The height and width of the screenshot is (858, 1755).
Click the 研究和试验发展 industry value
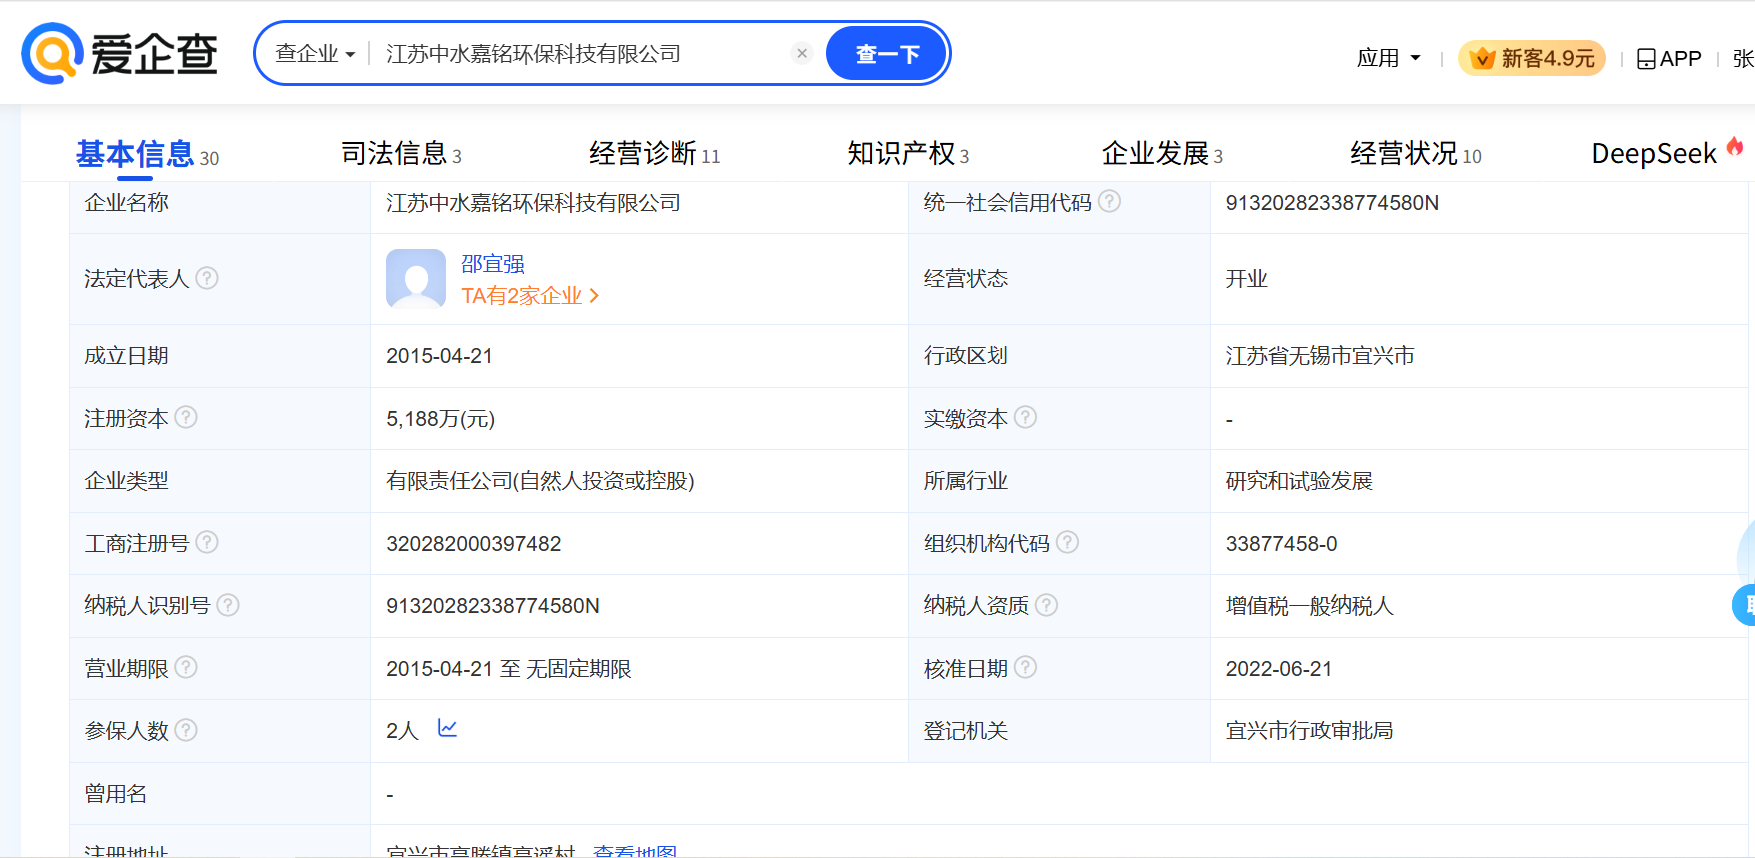[x=1299, y=481]
